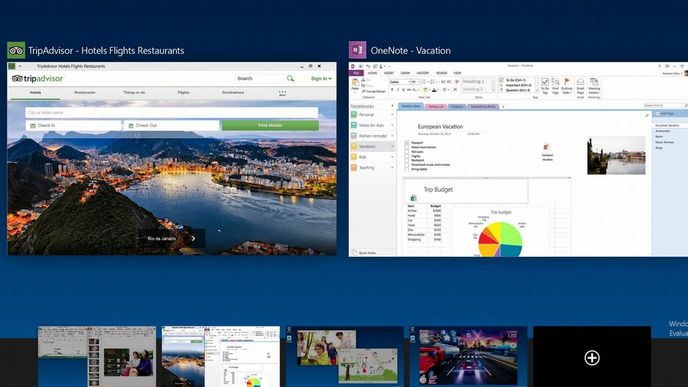Open the styles gallery dropdown arrow

pos(494,89)
